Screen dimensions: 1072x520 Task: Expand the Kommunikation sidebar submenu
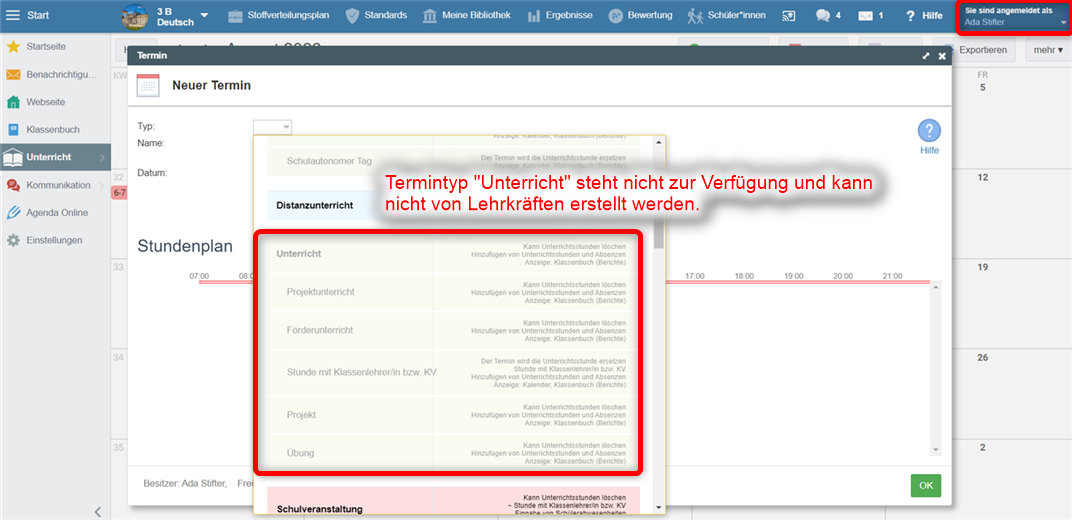(x=101, y=185)
